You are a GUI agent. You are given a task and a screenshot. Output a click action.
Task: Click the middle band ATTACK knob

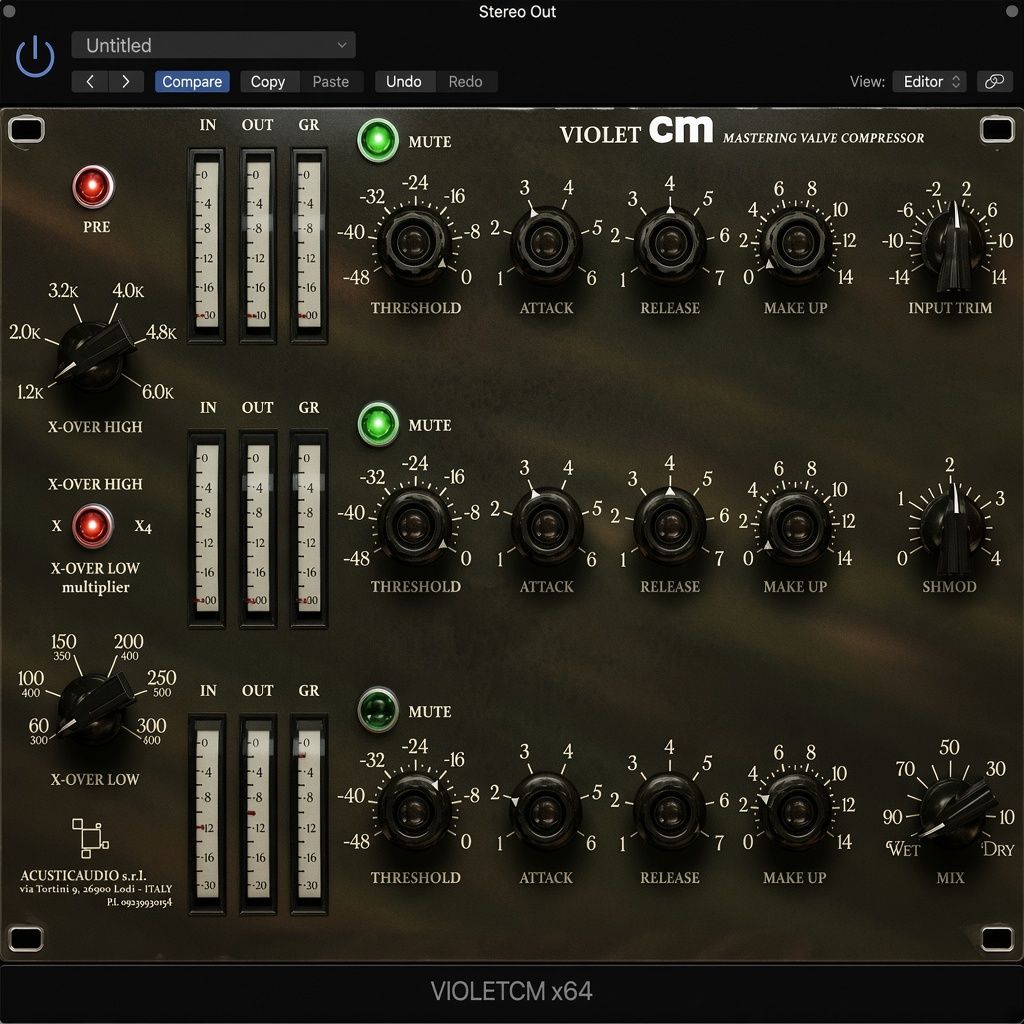tap(546, 525)
